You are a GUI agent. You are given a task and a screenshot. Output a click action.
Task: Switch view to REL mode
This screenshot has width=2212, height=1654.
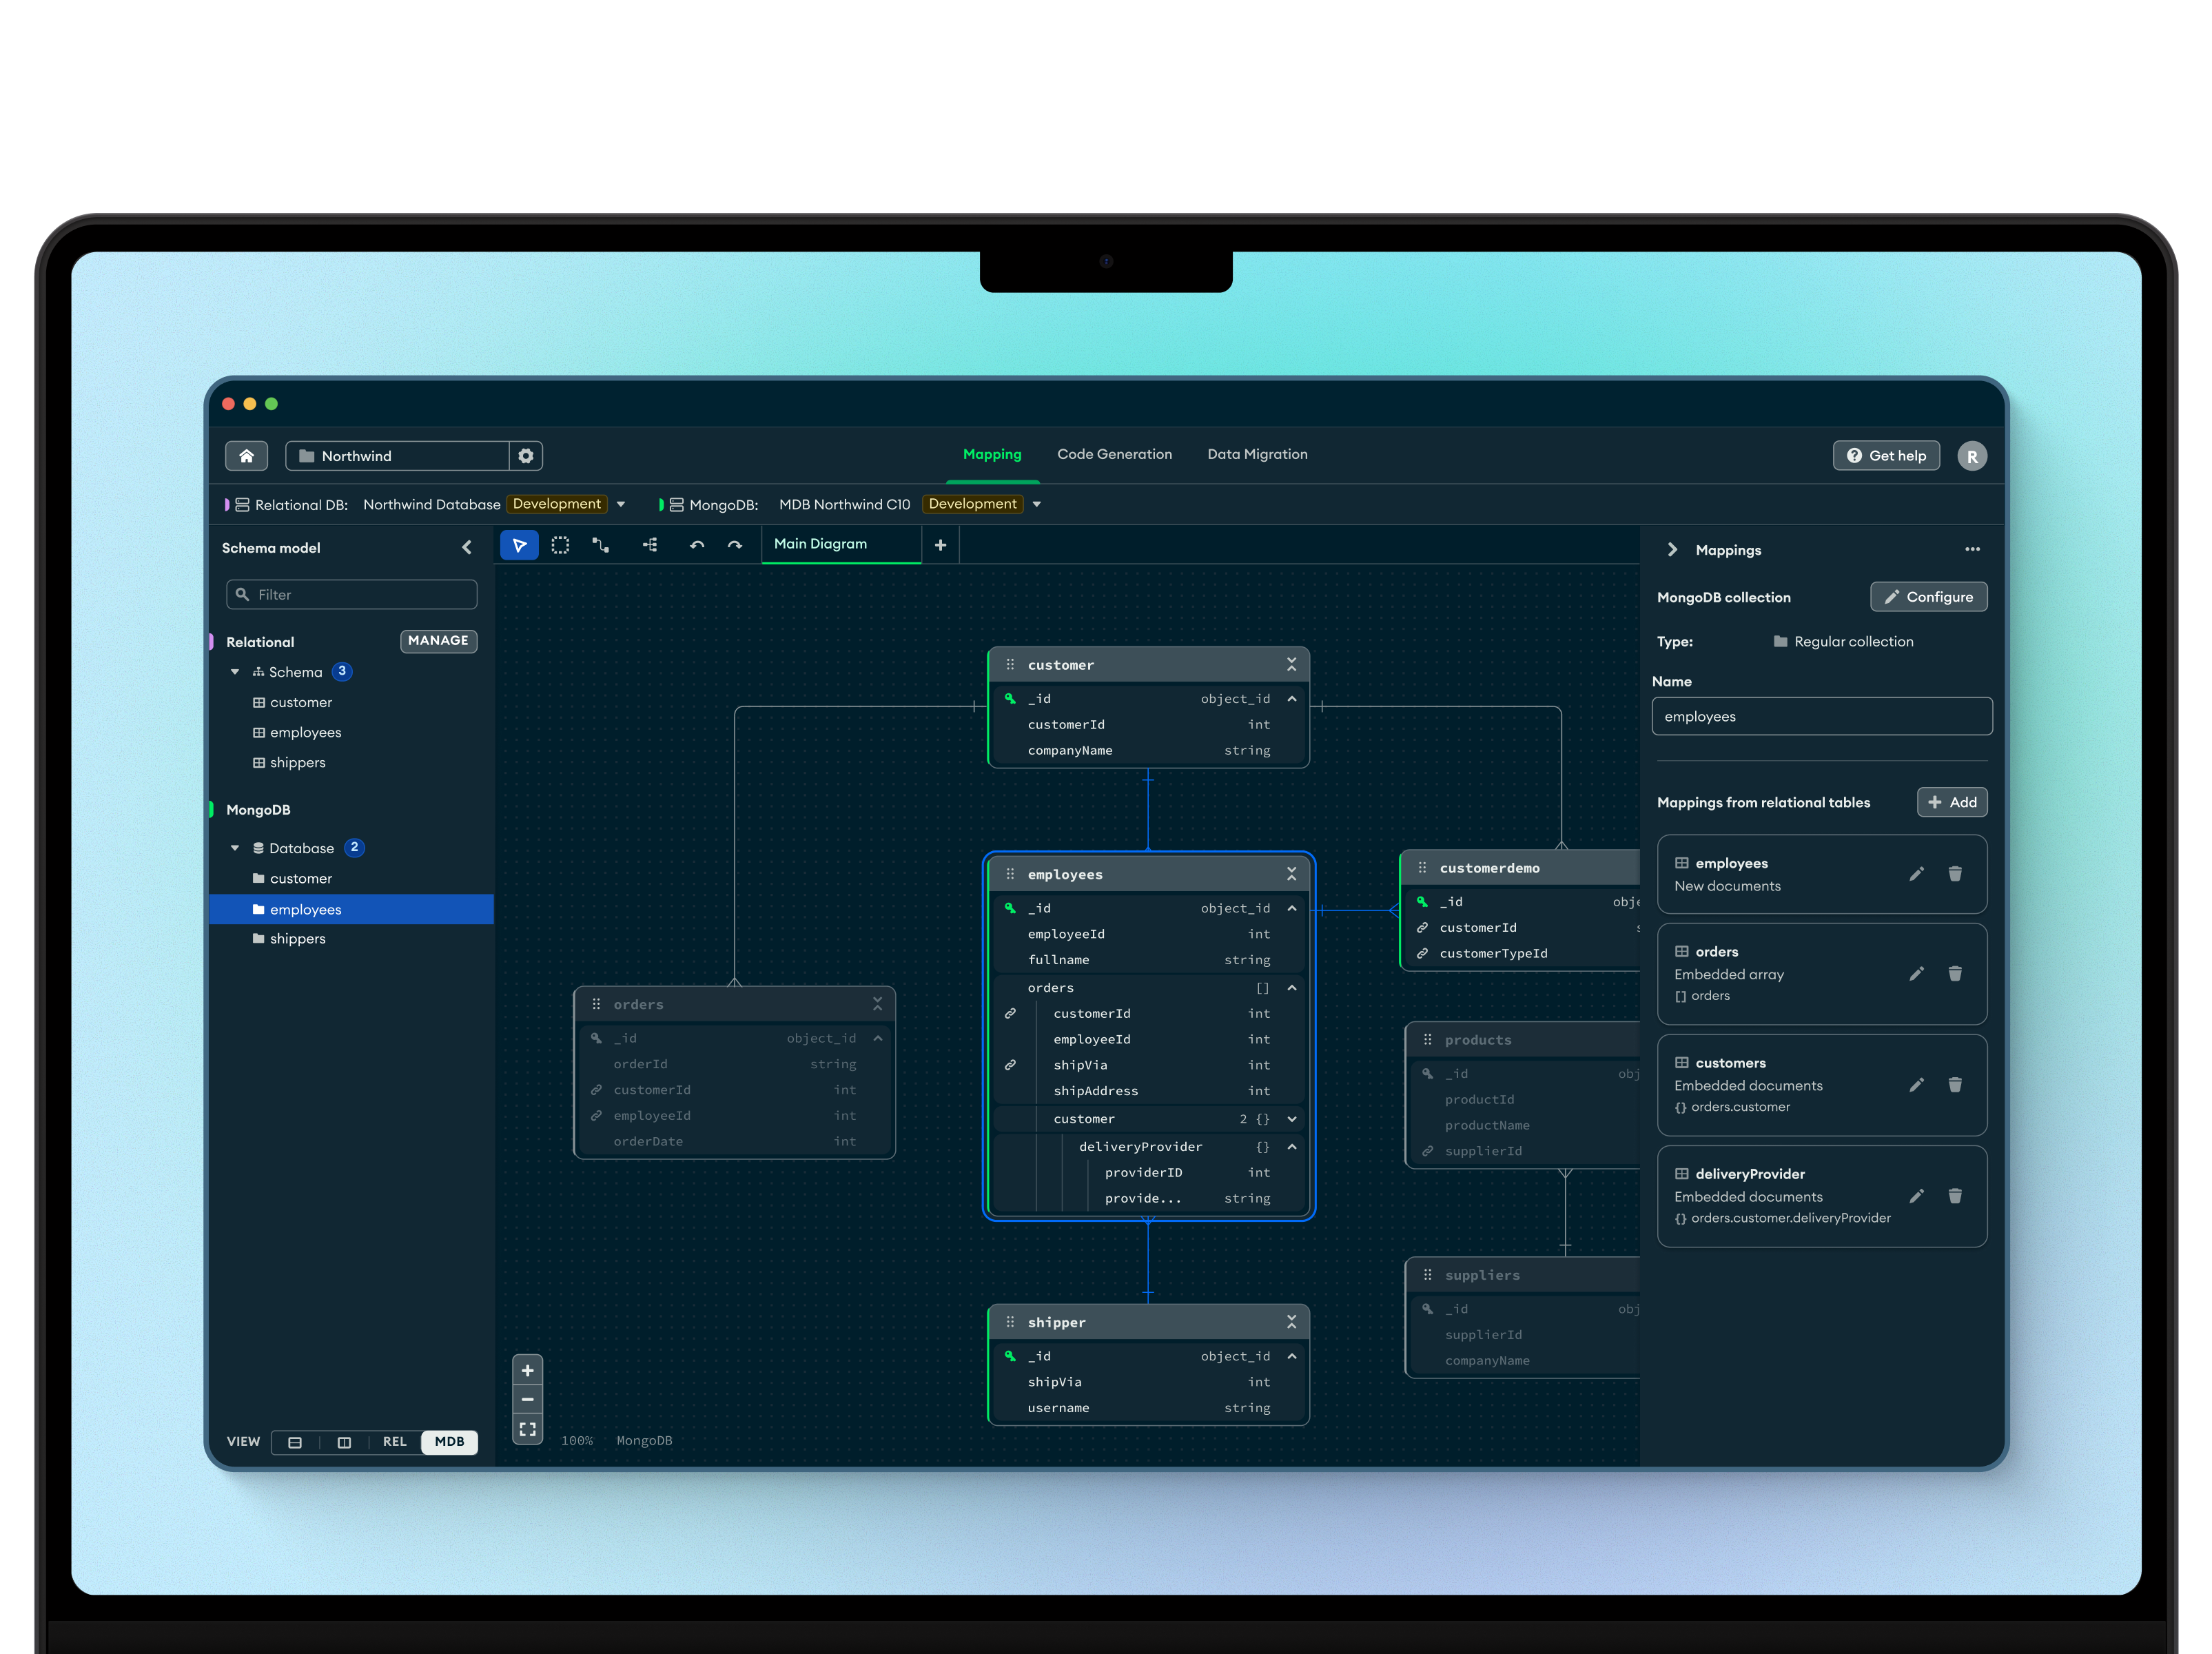tap(395, 1442)
